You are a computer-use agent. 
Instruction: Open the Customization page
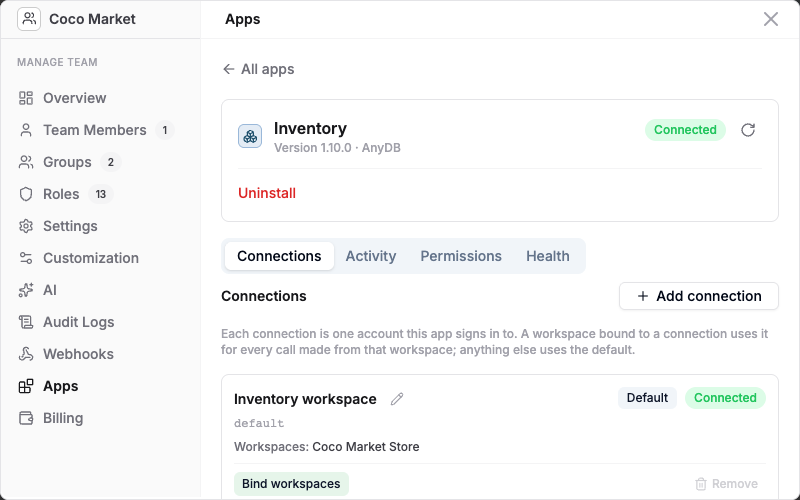point(91,258)
